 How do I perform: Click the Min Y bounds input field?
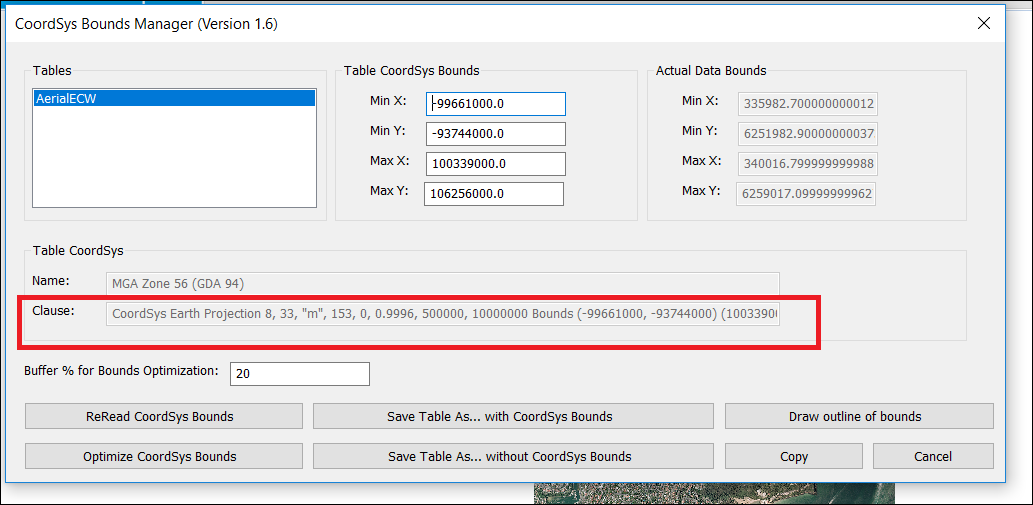495,134
